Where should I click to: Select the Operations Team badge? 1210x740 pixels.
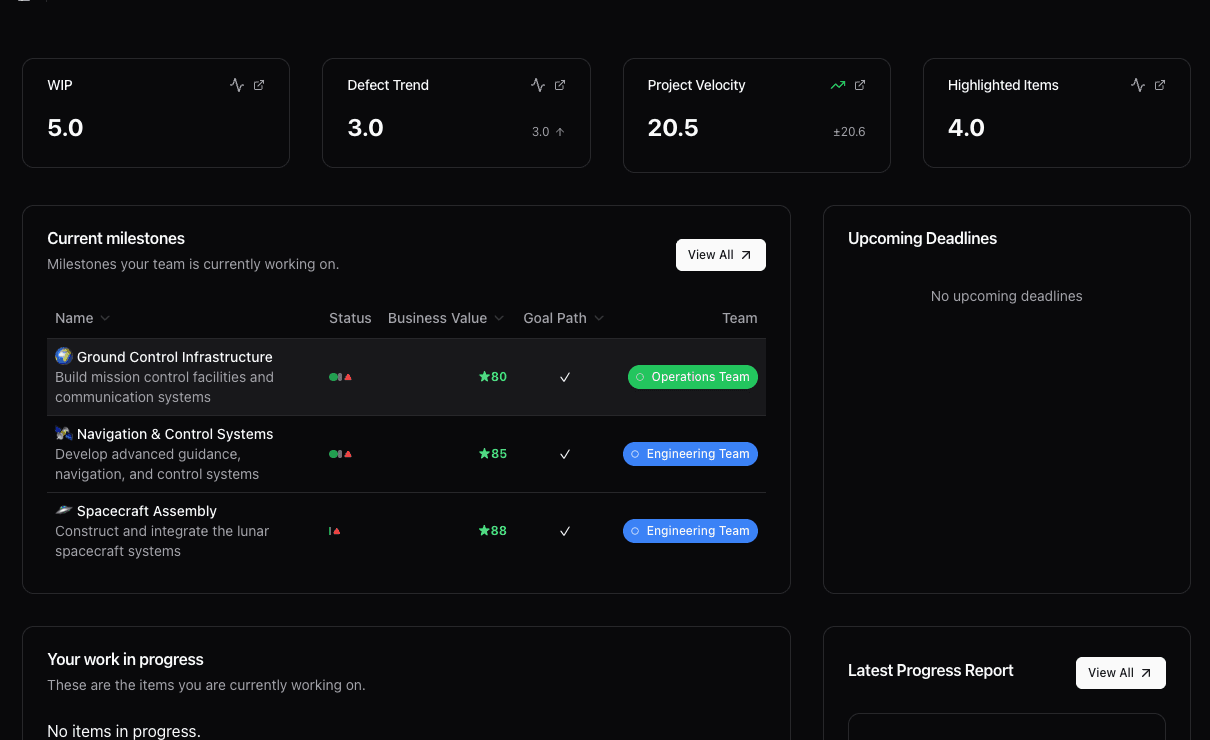coord(692,377)
